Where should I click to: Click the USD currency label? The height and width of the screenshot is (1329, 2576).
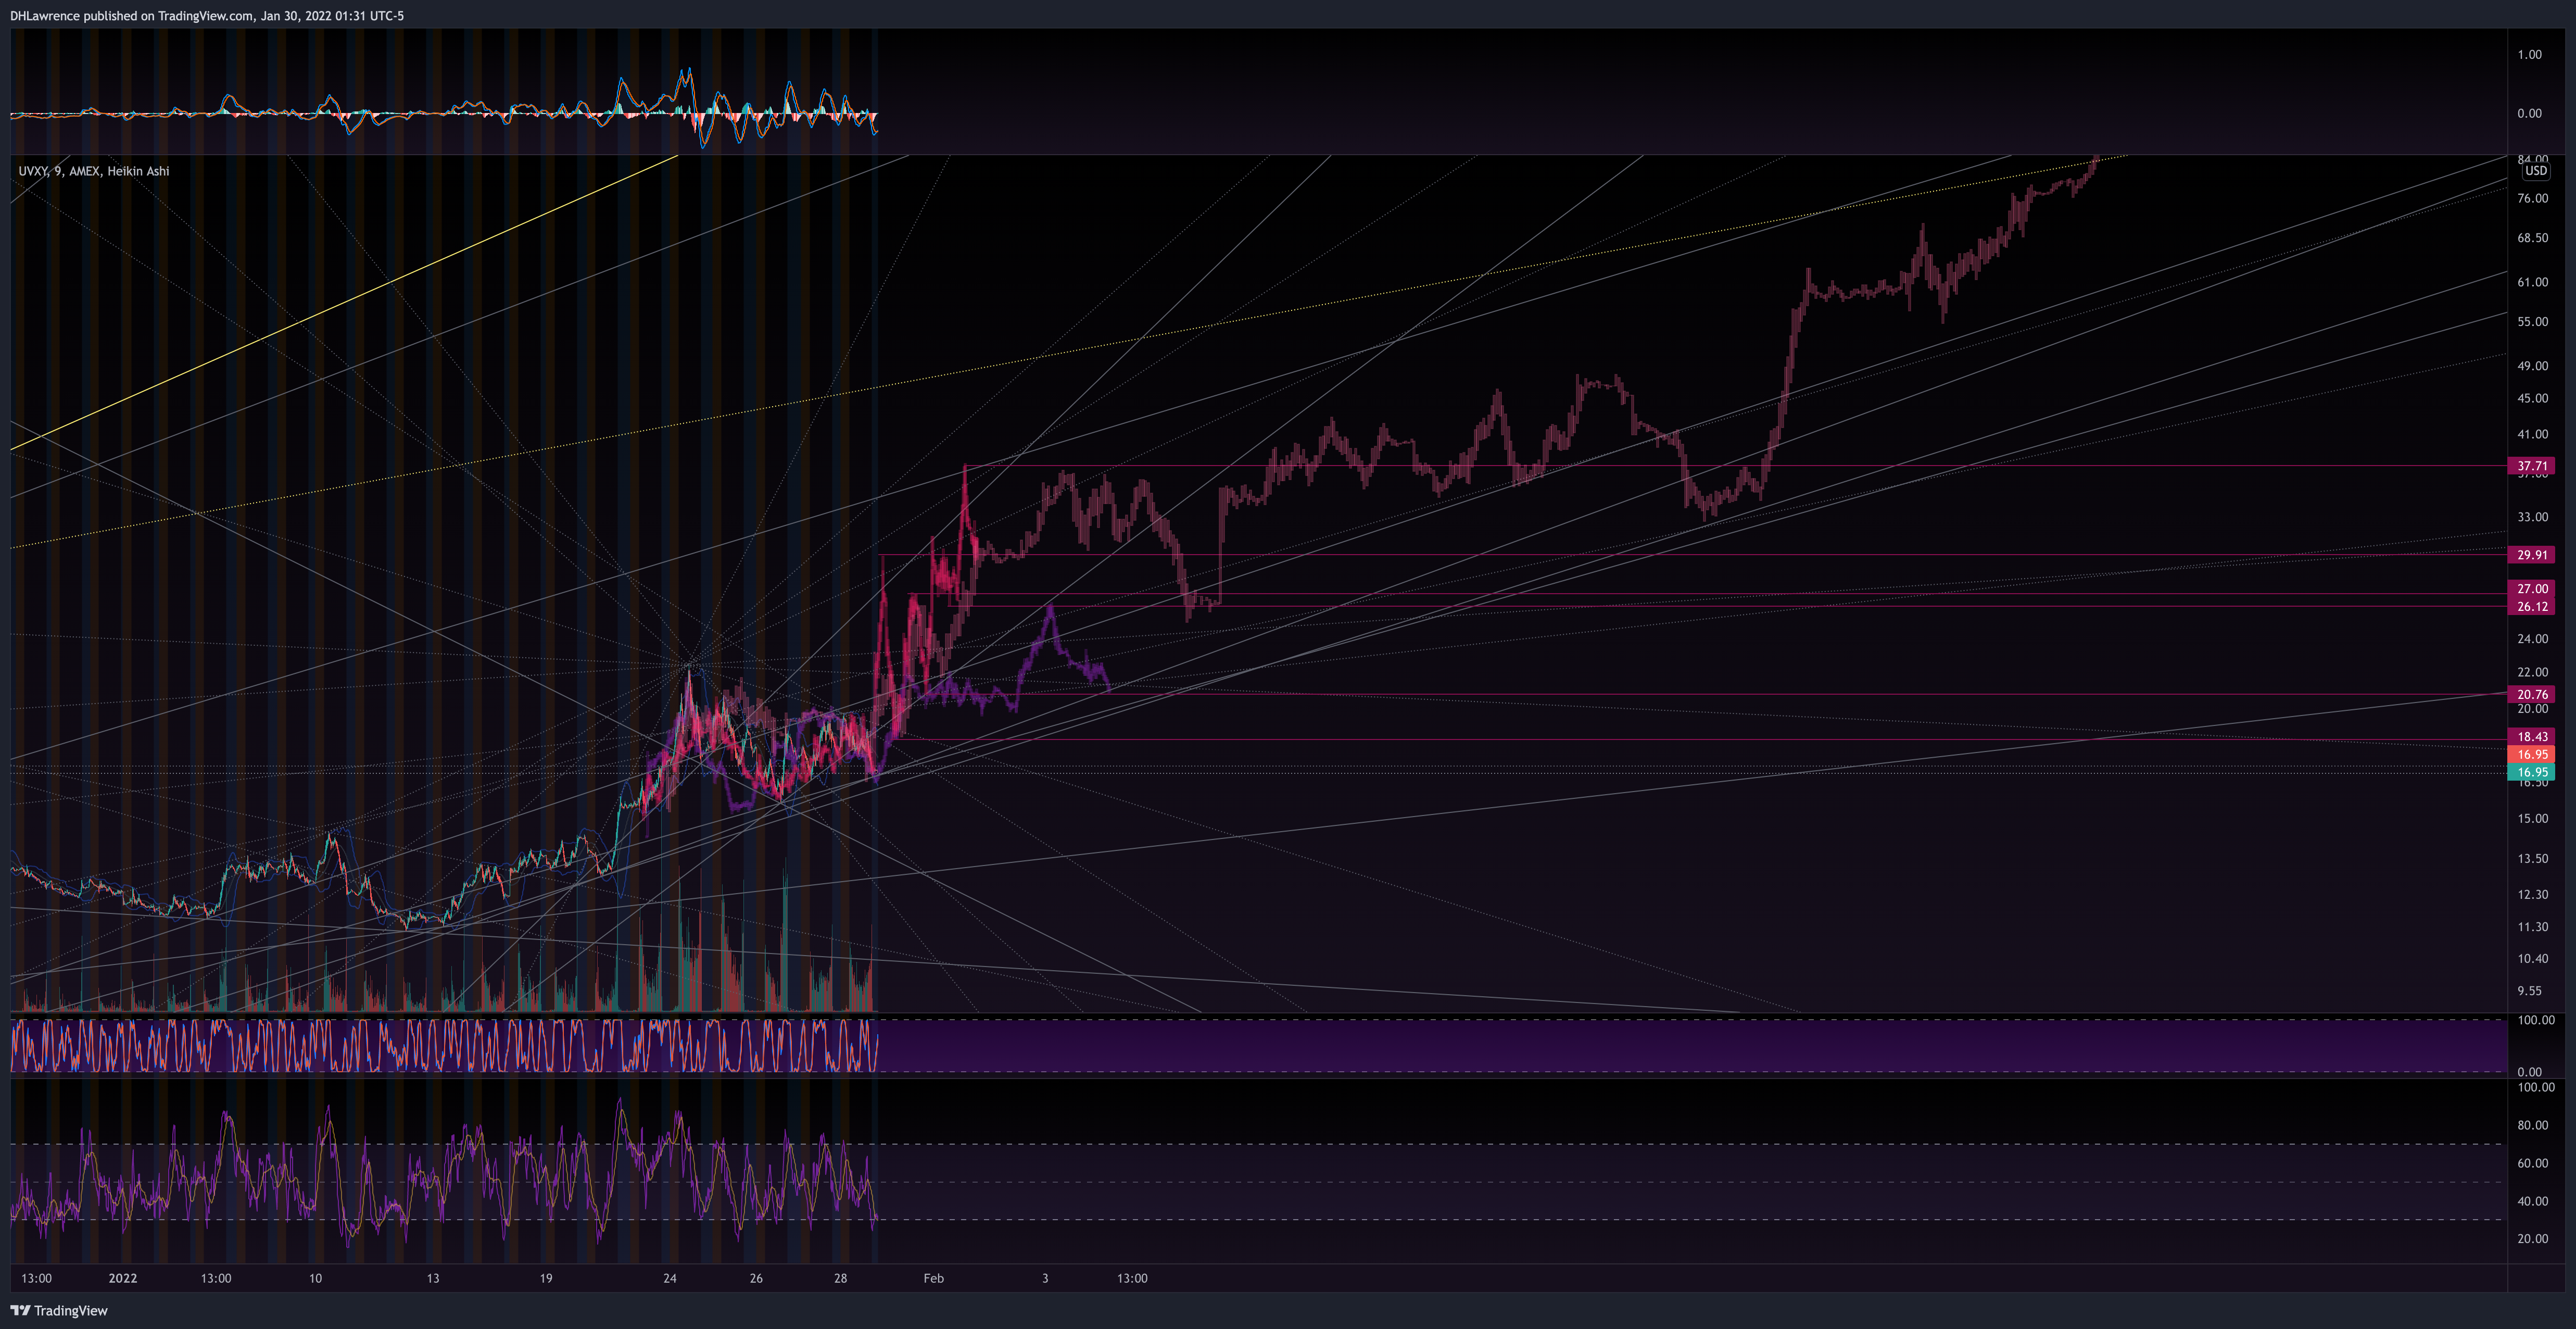click(2535, 171)
